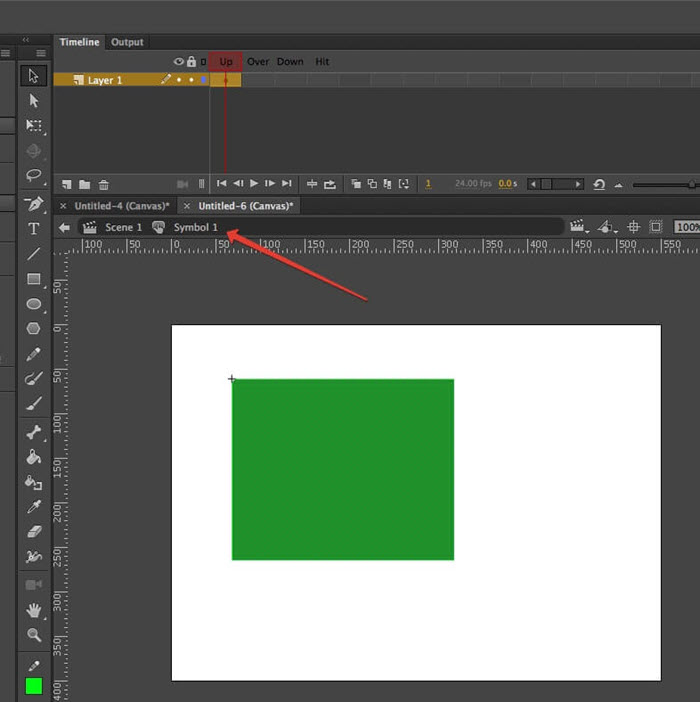Switch to Untitled-4 (Canvas) document tab
The height and width of the screenshot is (702, 700).
(121, 206)
